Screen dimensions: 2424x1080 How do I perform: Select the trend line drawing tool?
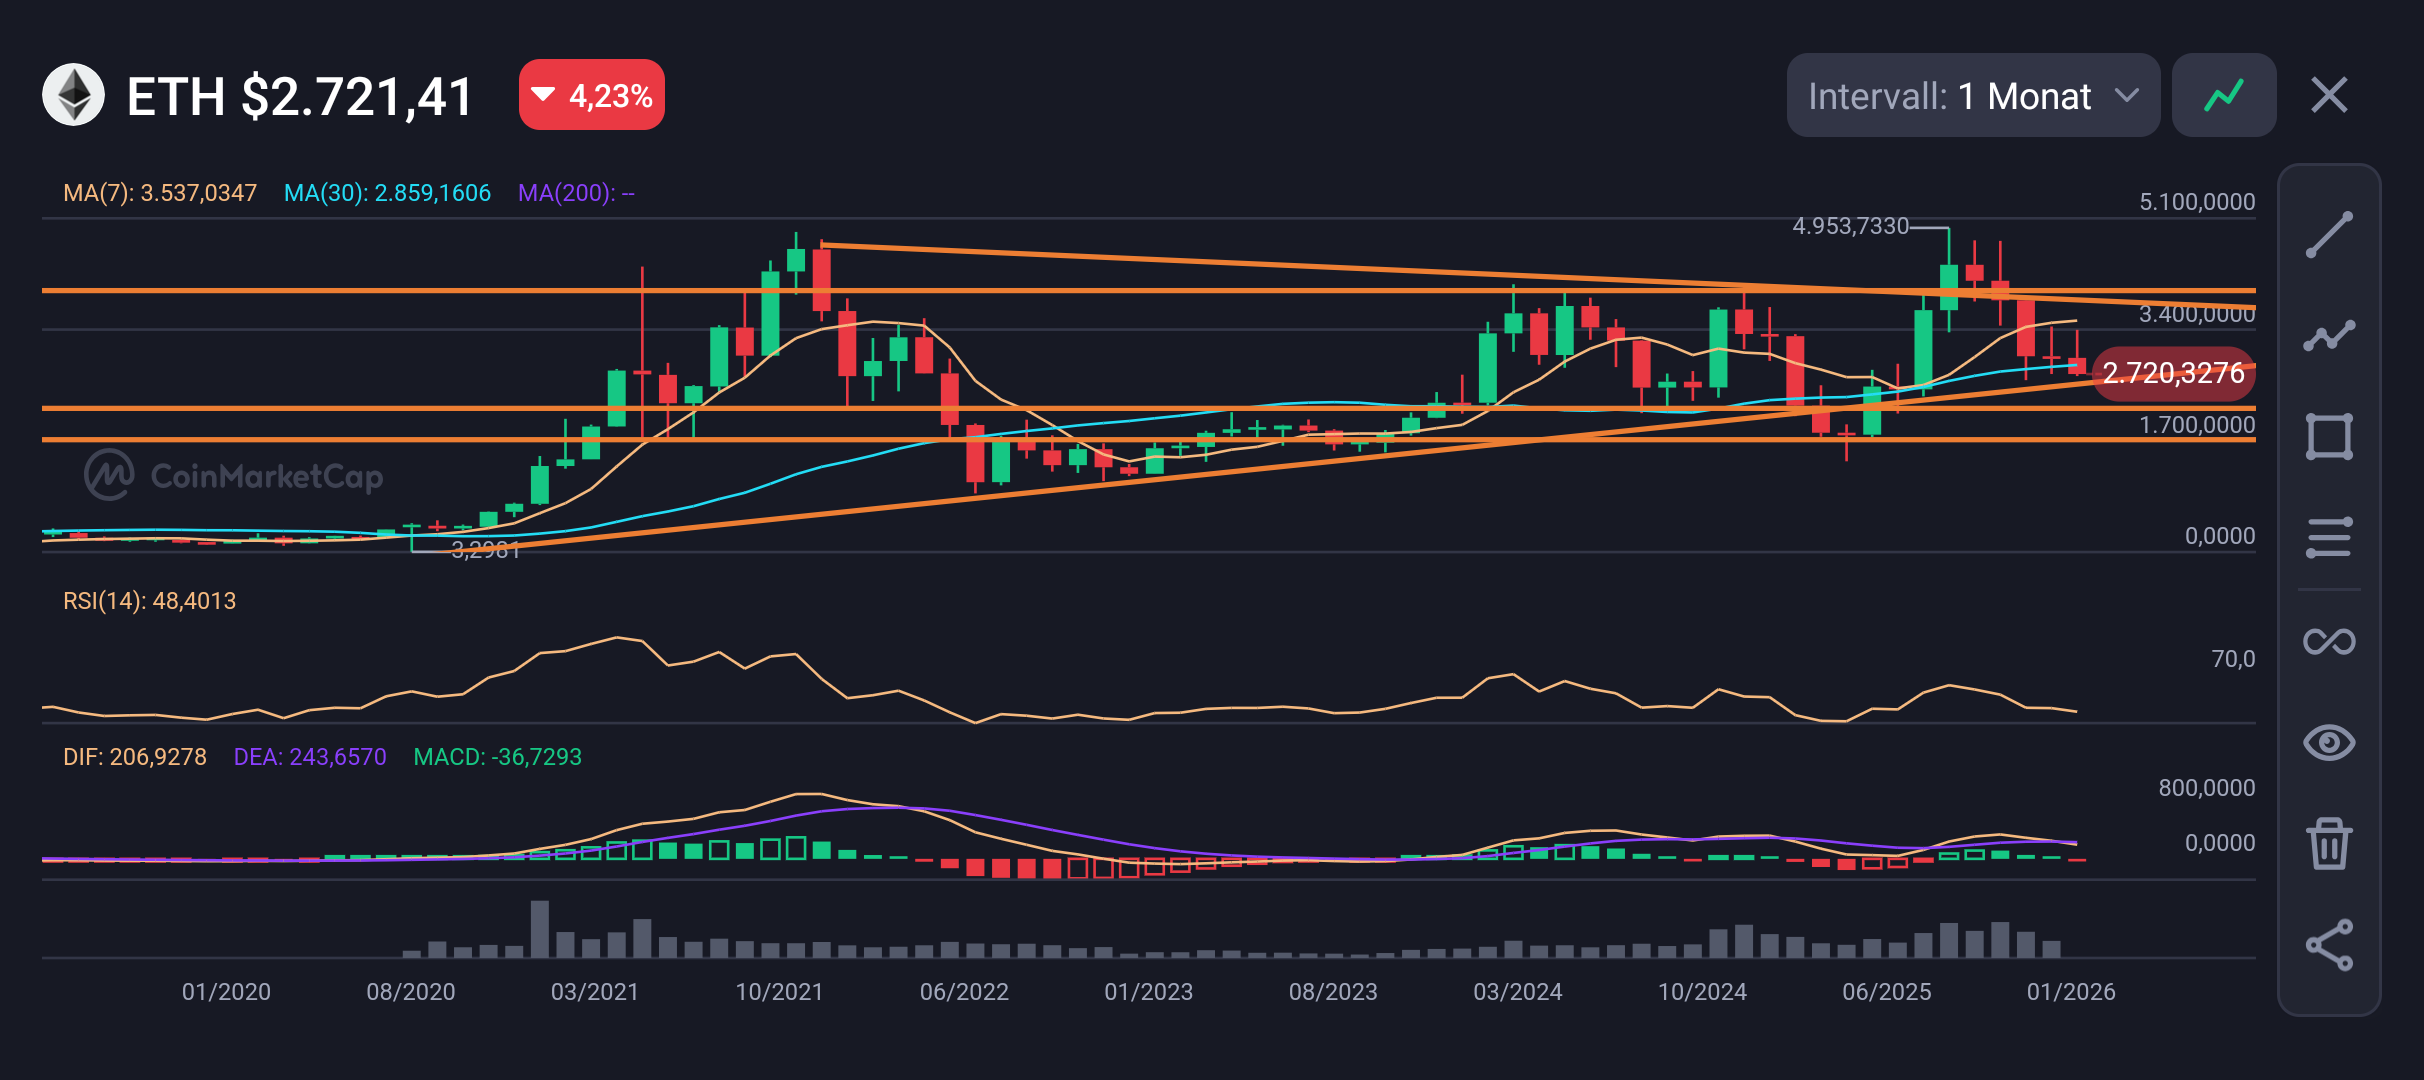2330,233
